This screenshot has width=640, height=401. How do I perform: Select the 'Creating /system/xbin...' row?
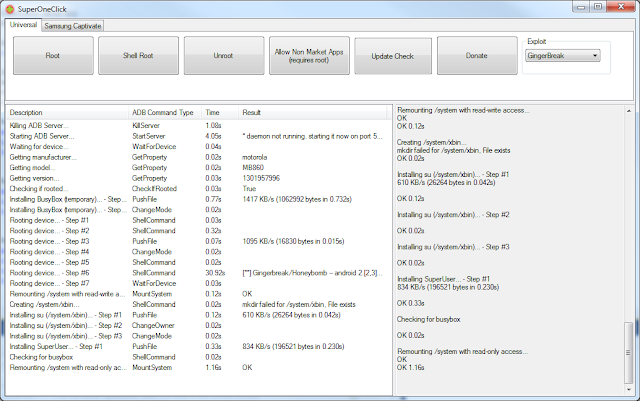[x=197, y=305]
